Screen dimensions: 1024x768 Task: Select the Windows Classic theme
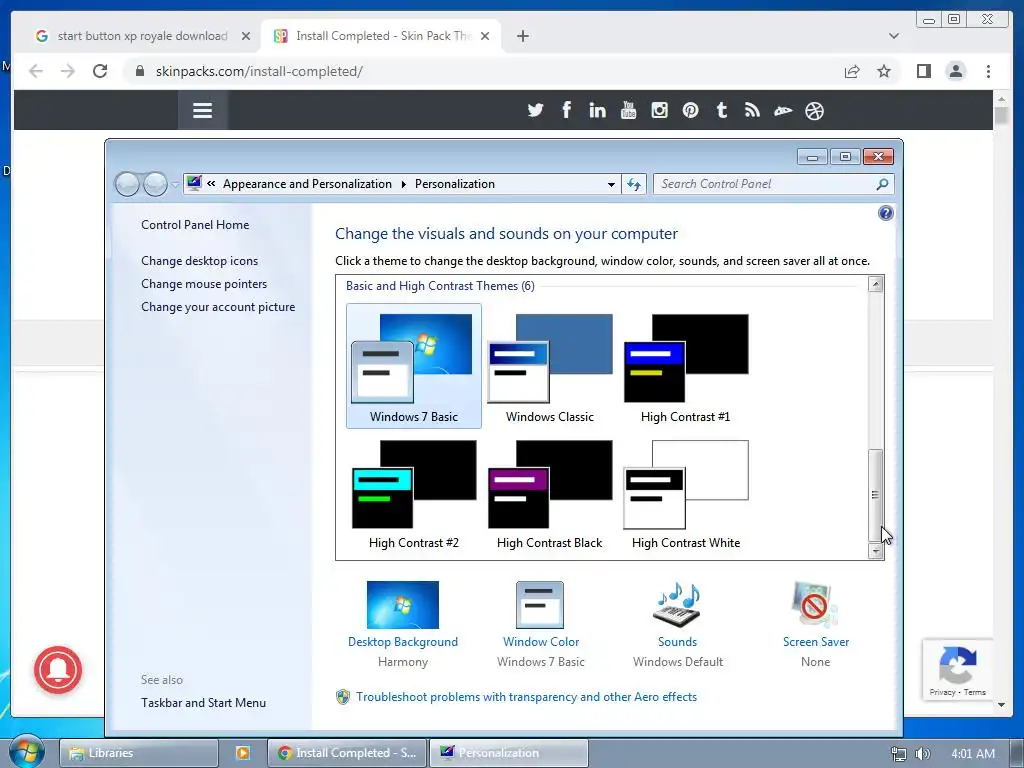pyautogui.click(x=550, y=366)
